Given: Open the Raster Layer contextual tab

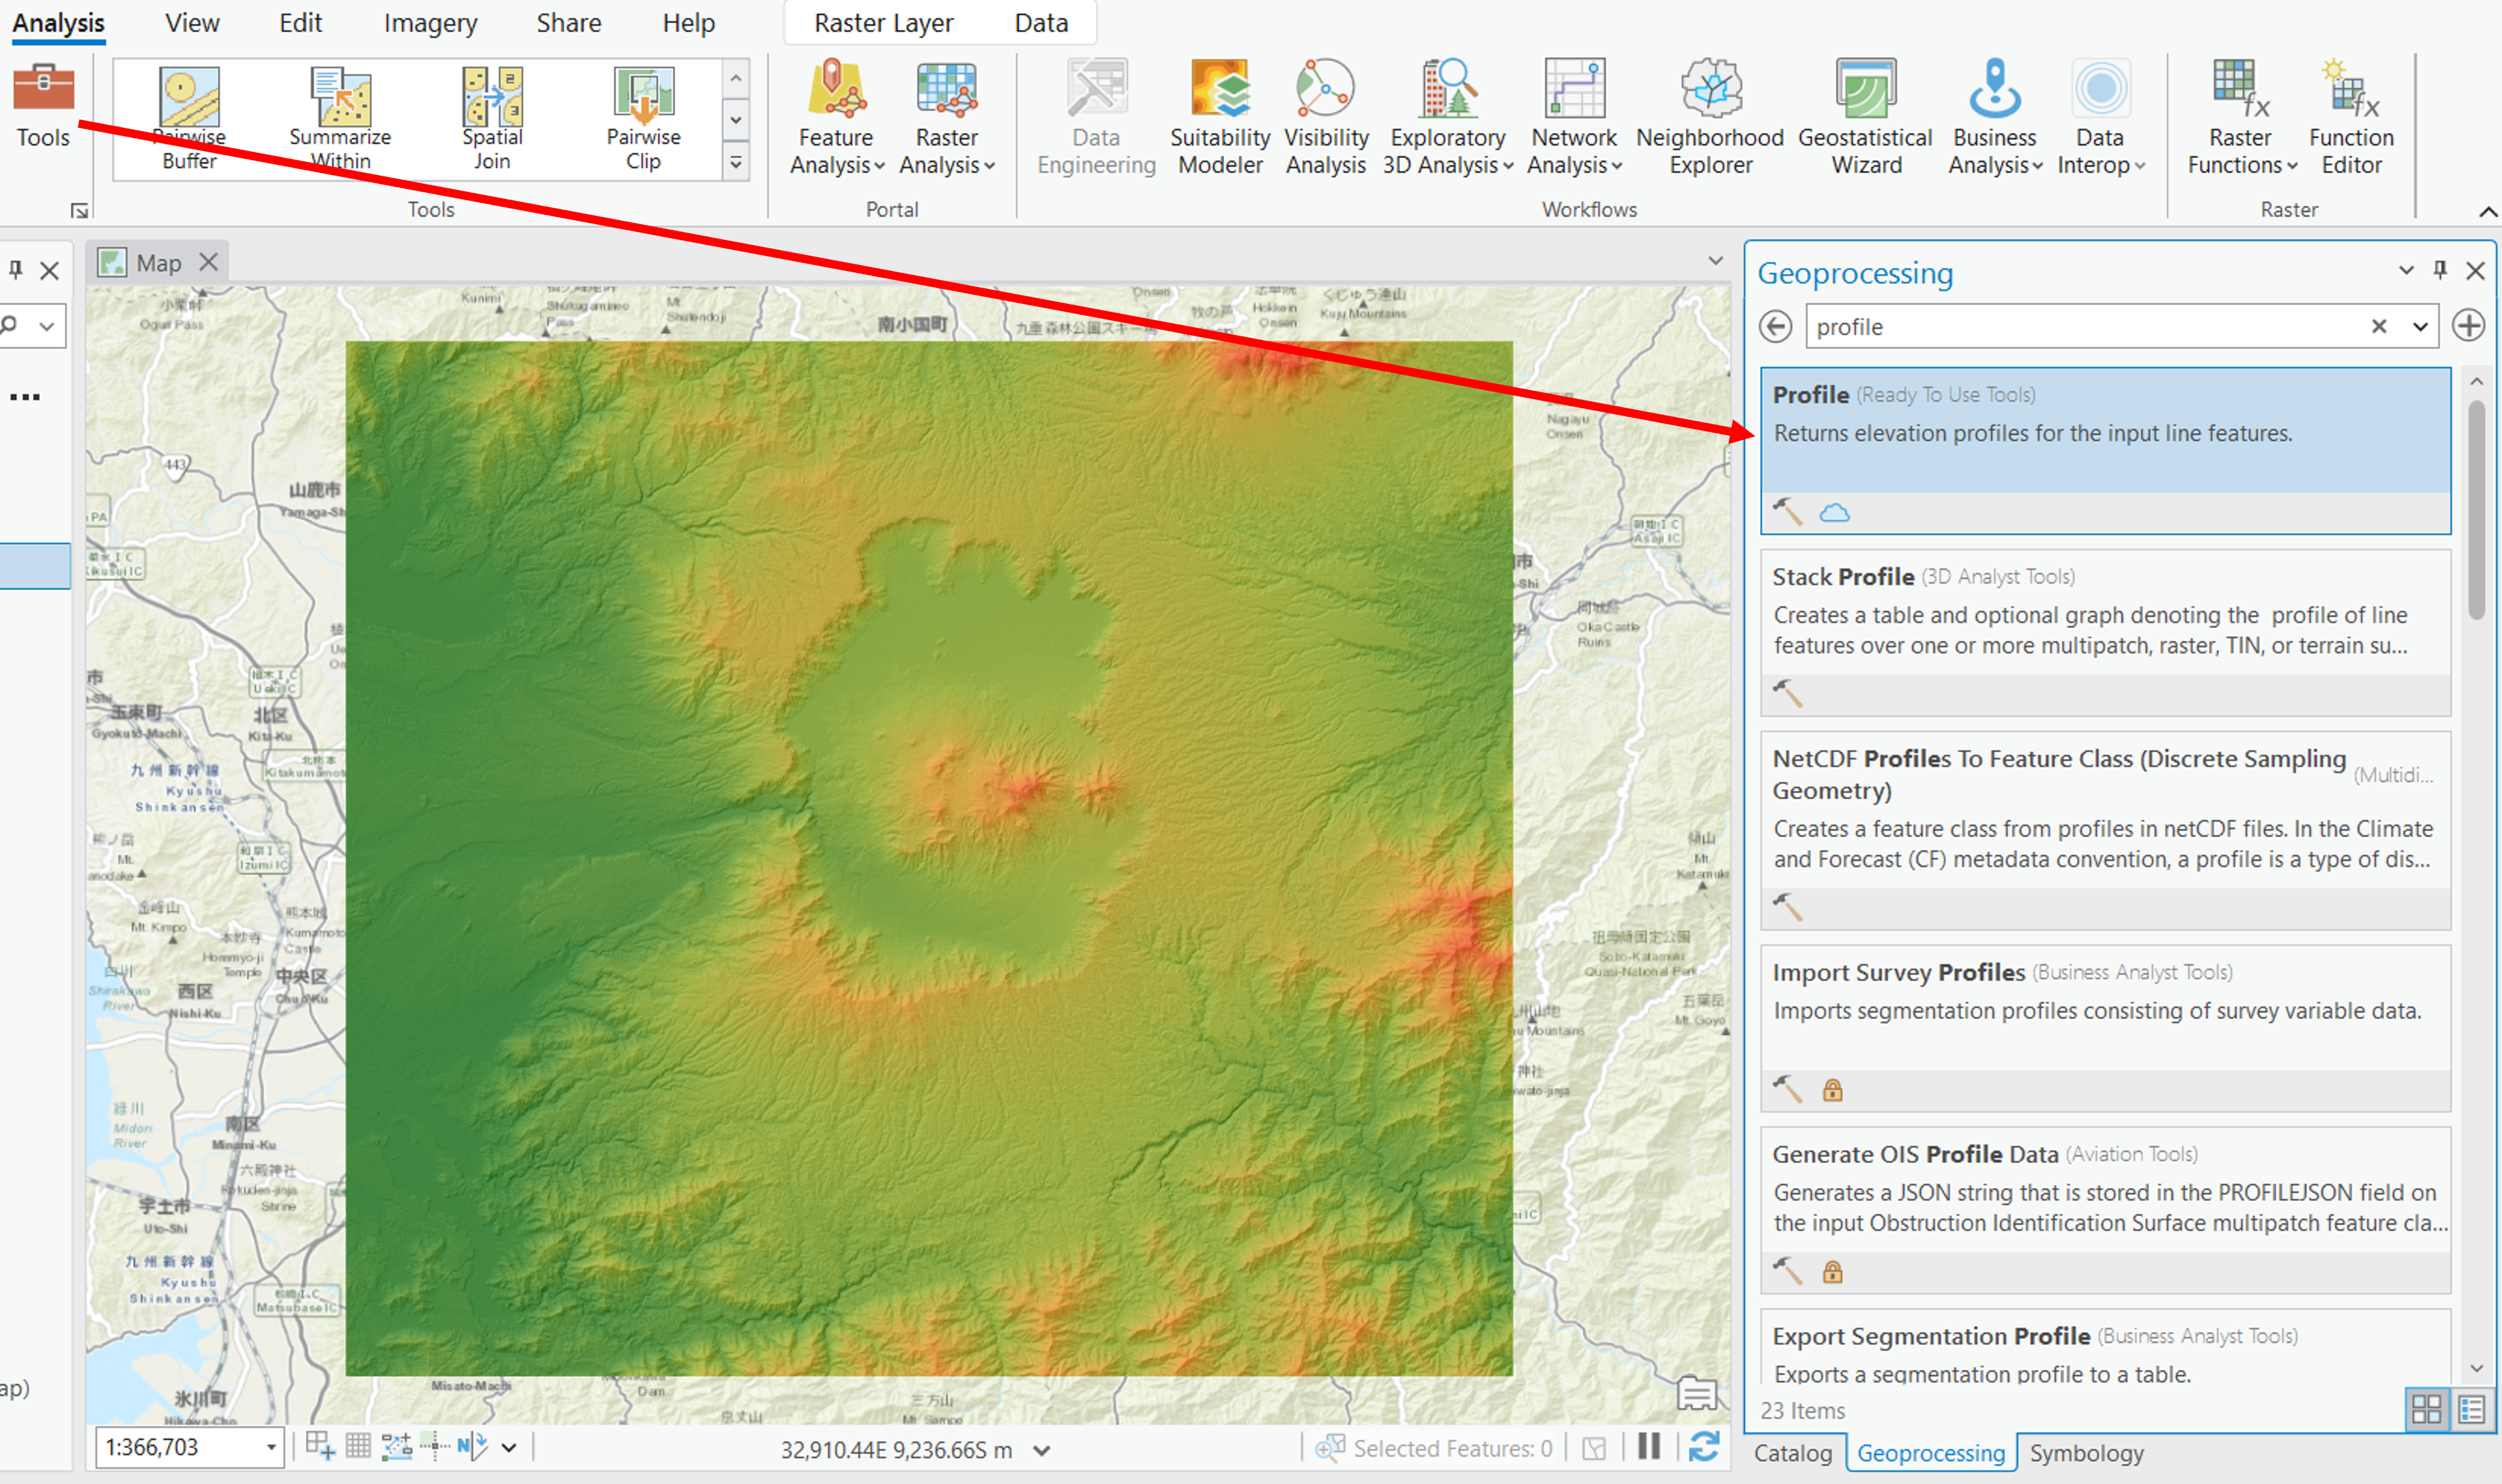Looking at the screenshot, I should 884,23.
